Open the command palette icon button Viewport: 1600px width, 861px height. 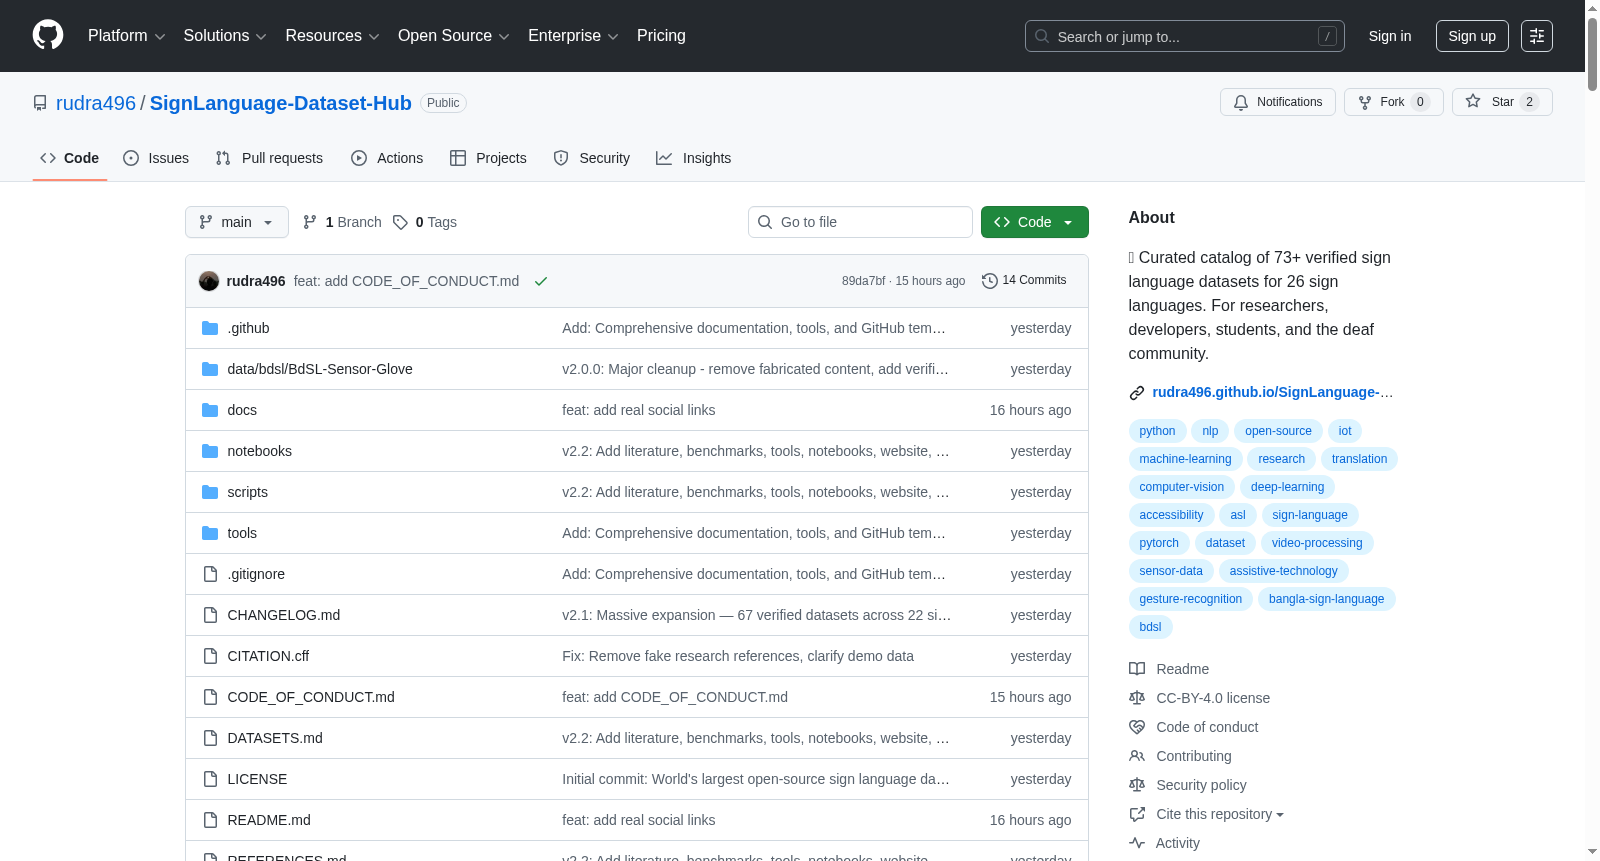[1537, 36]
